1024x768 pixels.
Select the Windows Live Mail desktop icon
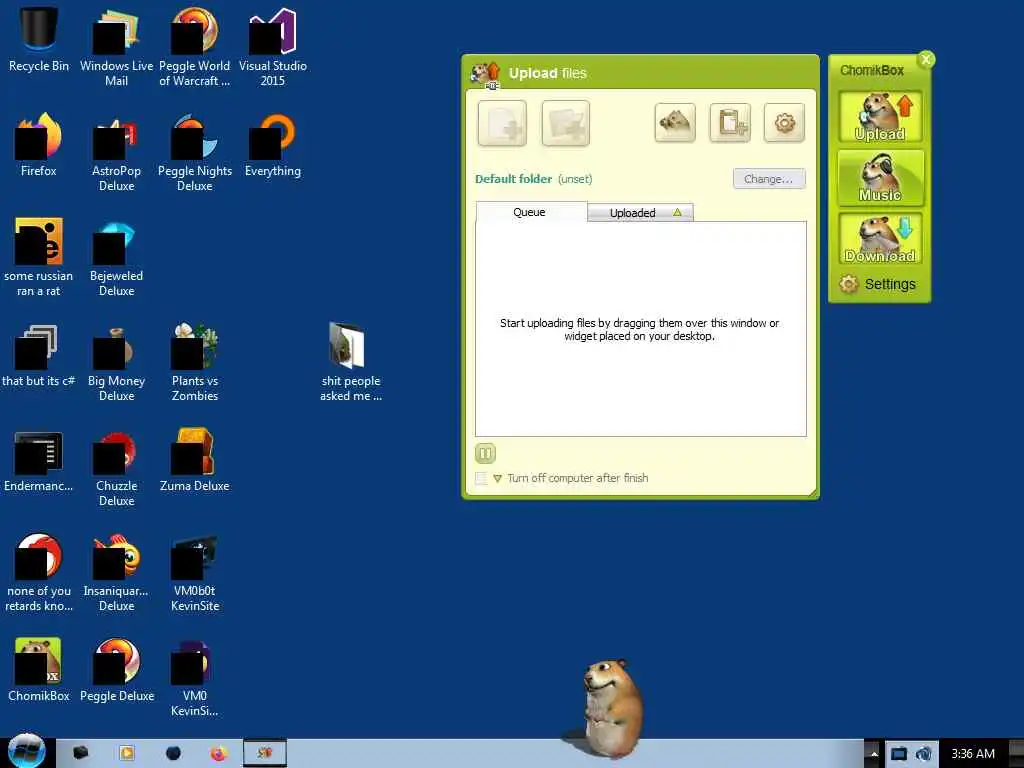(x=116, y=47)
